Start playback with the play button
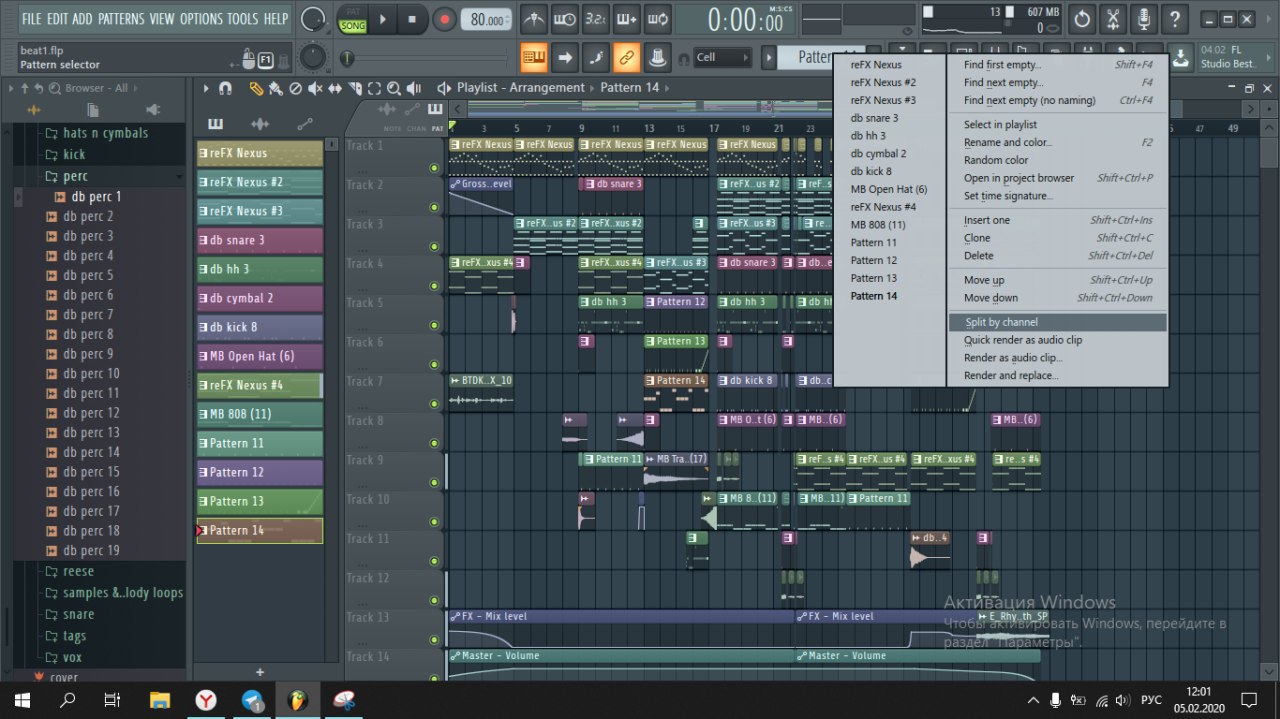This screenshot has height=719, width=1280. pos(383,19)
